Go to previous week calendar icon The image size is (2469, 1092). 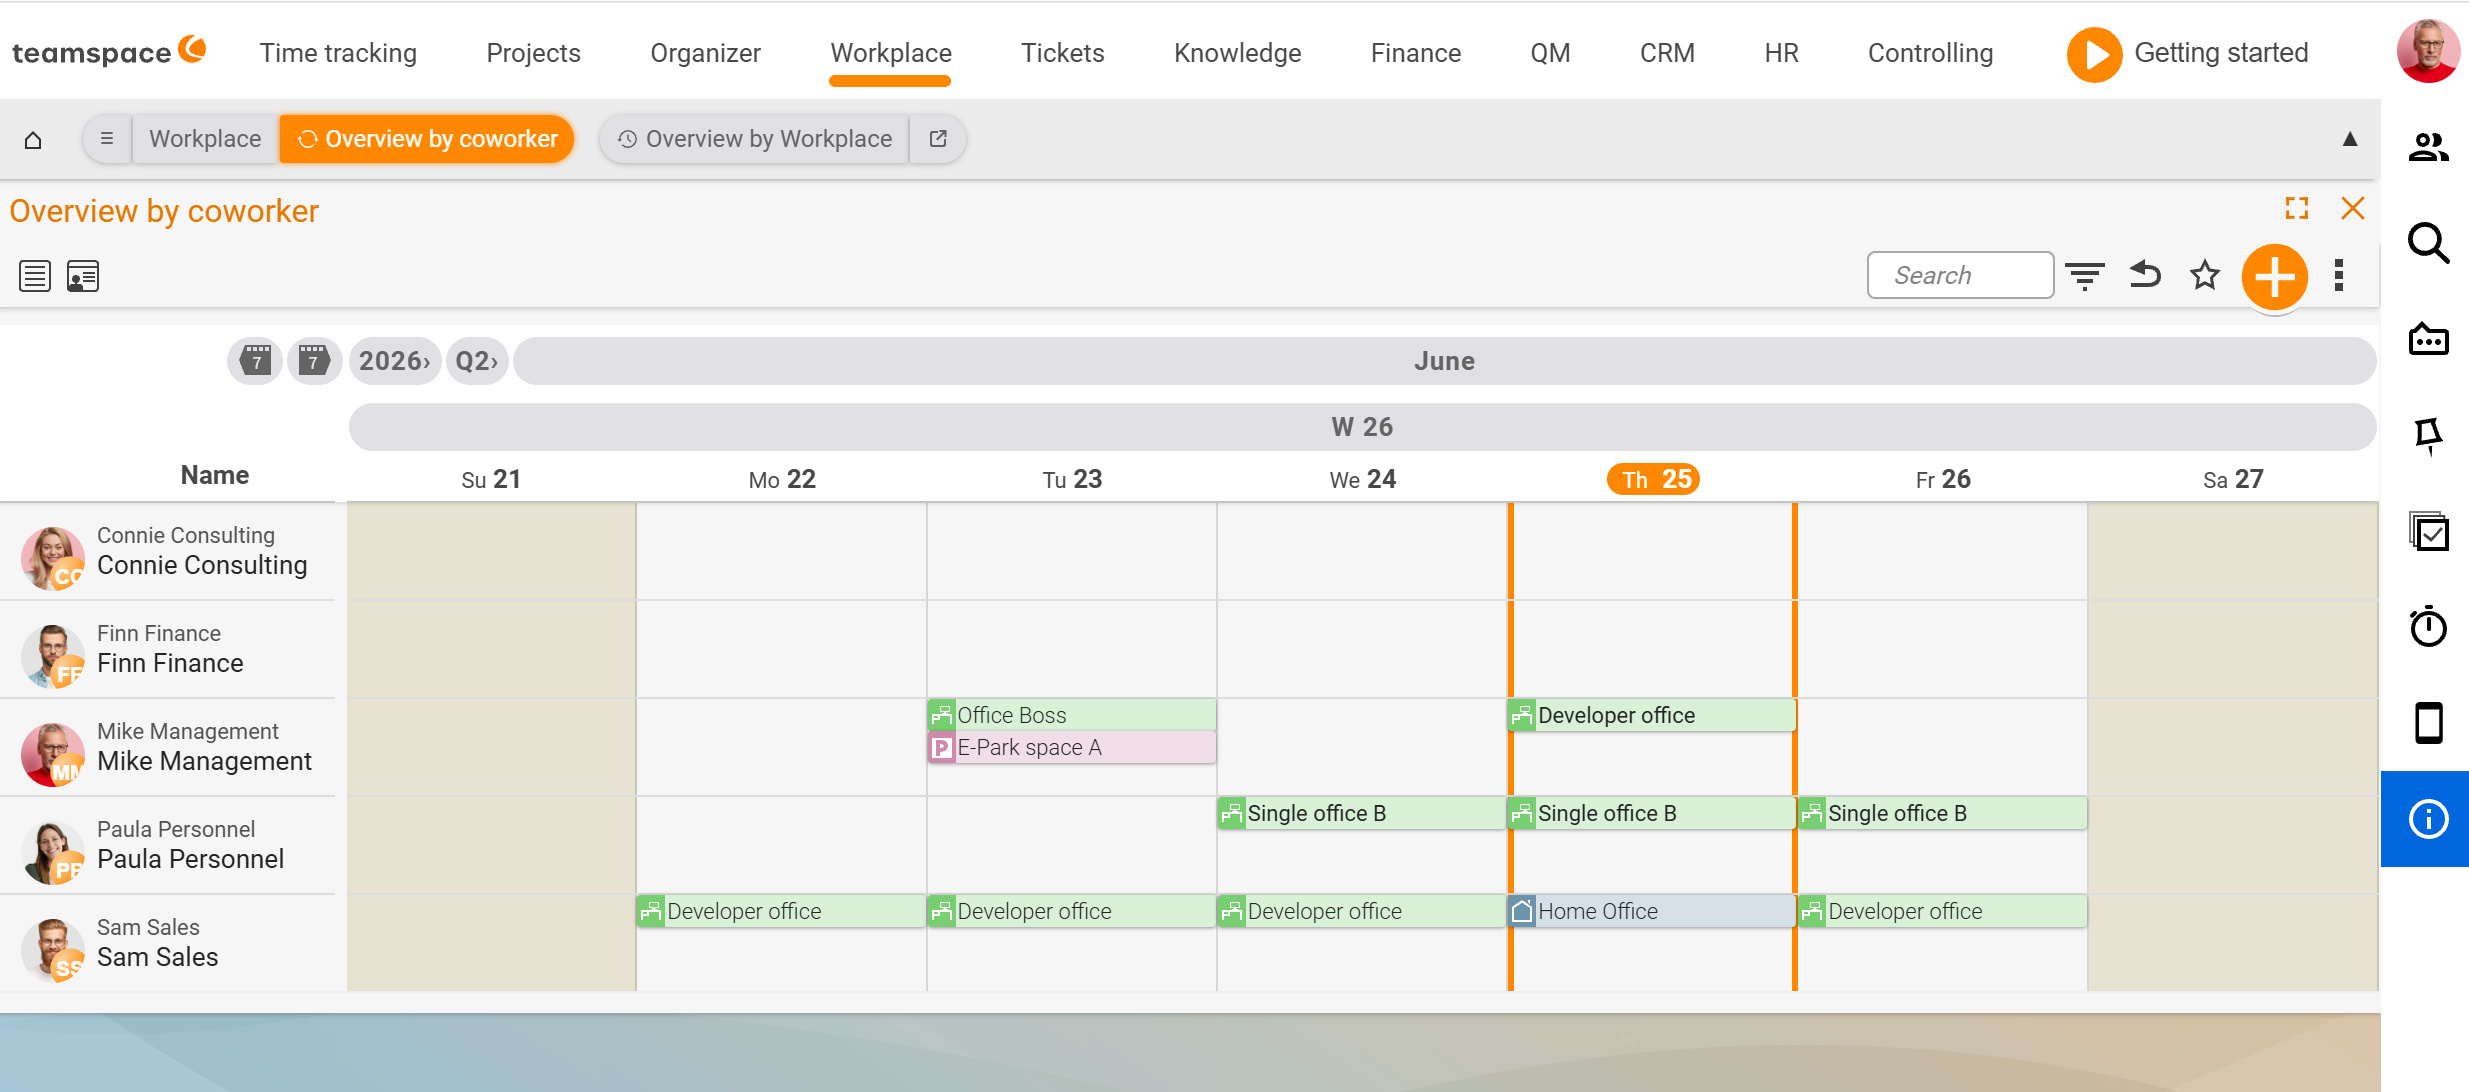coord(256,361)
